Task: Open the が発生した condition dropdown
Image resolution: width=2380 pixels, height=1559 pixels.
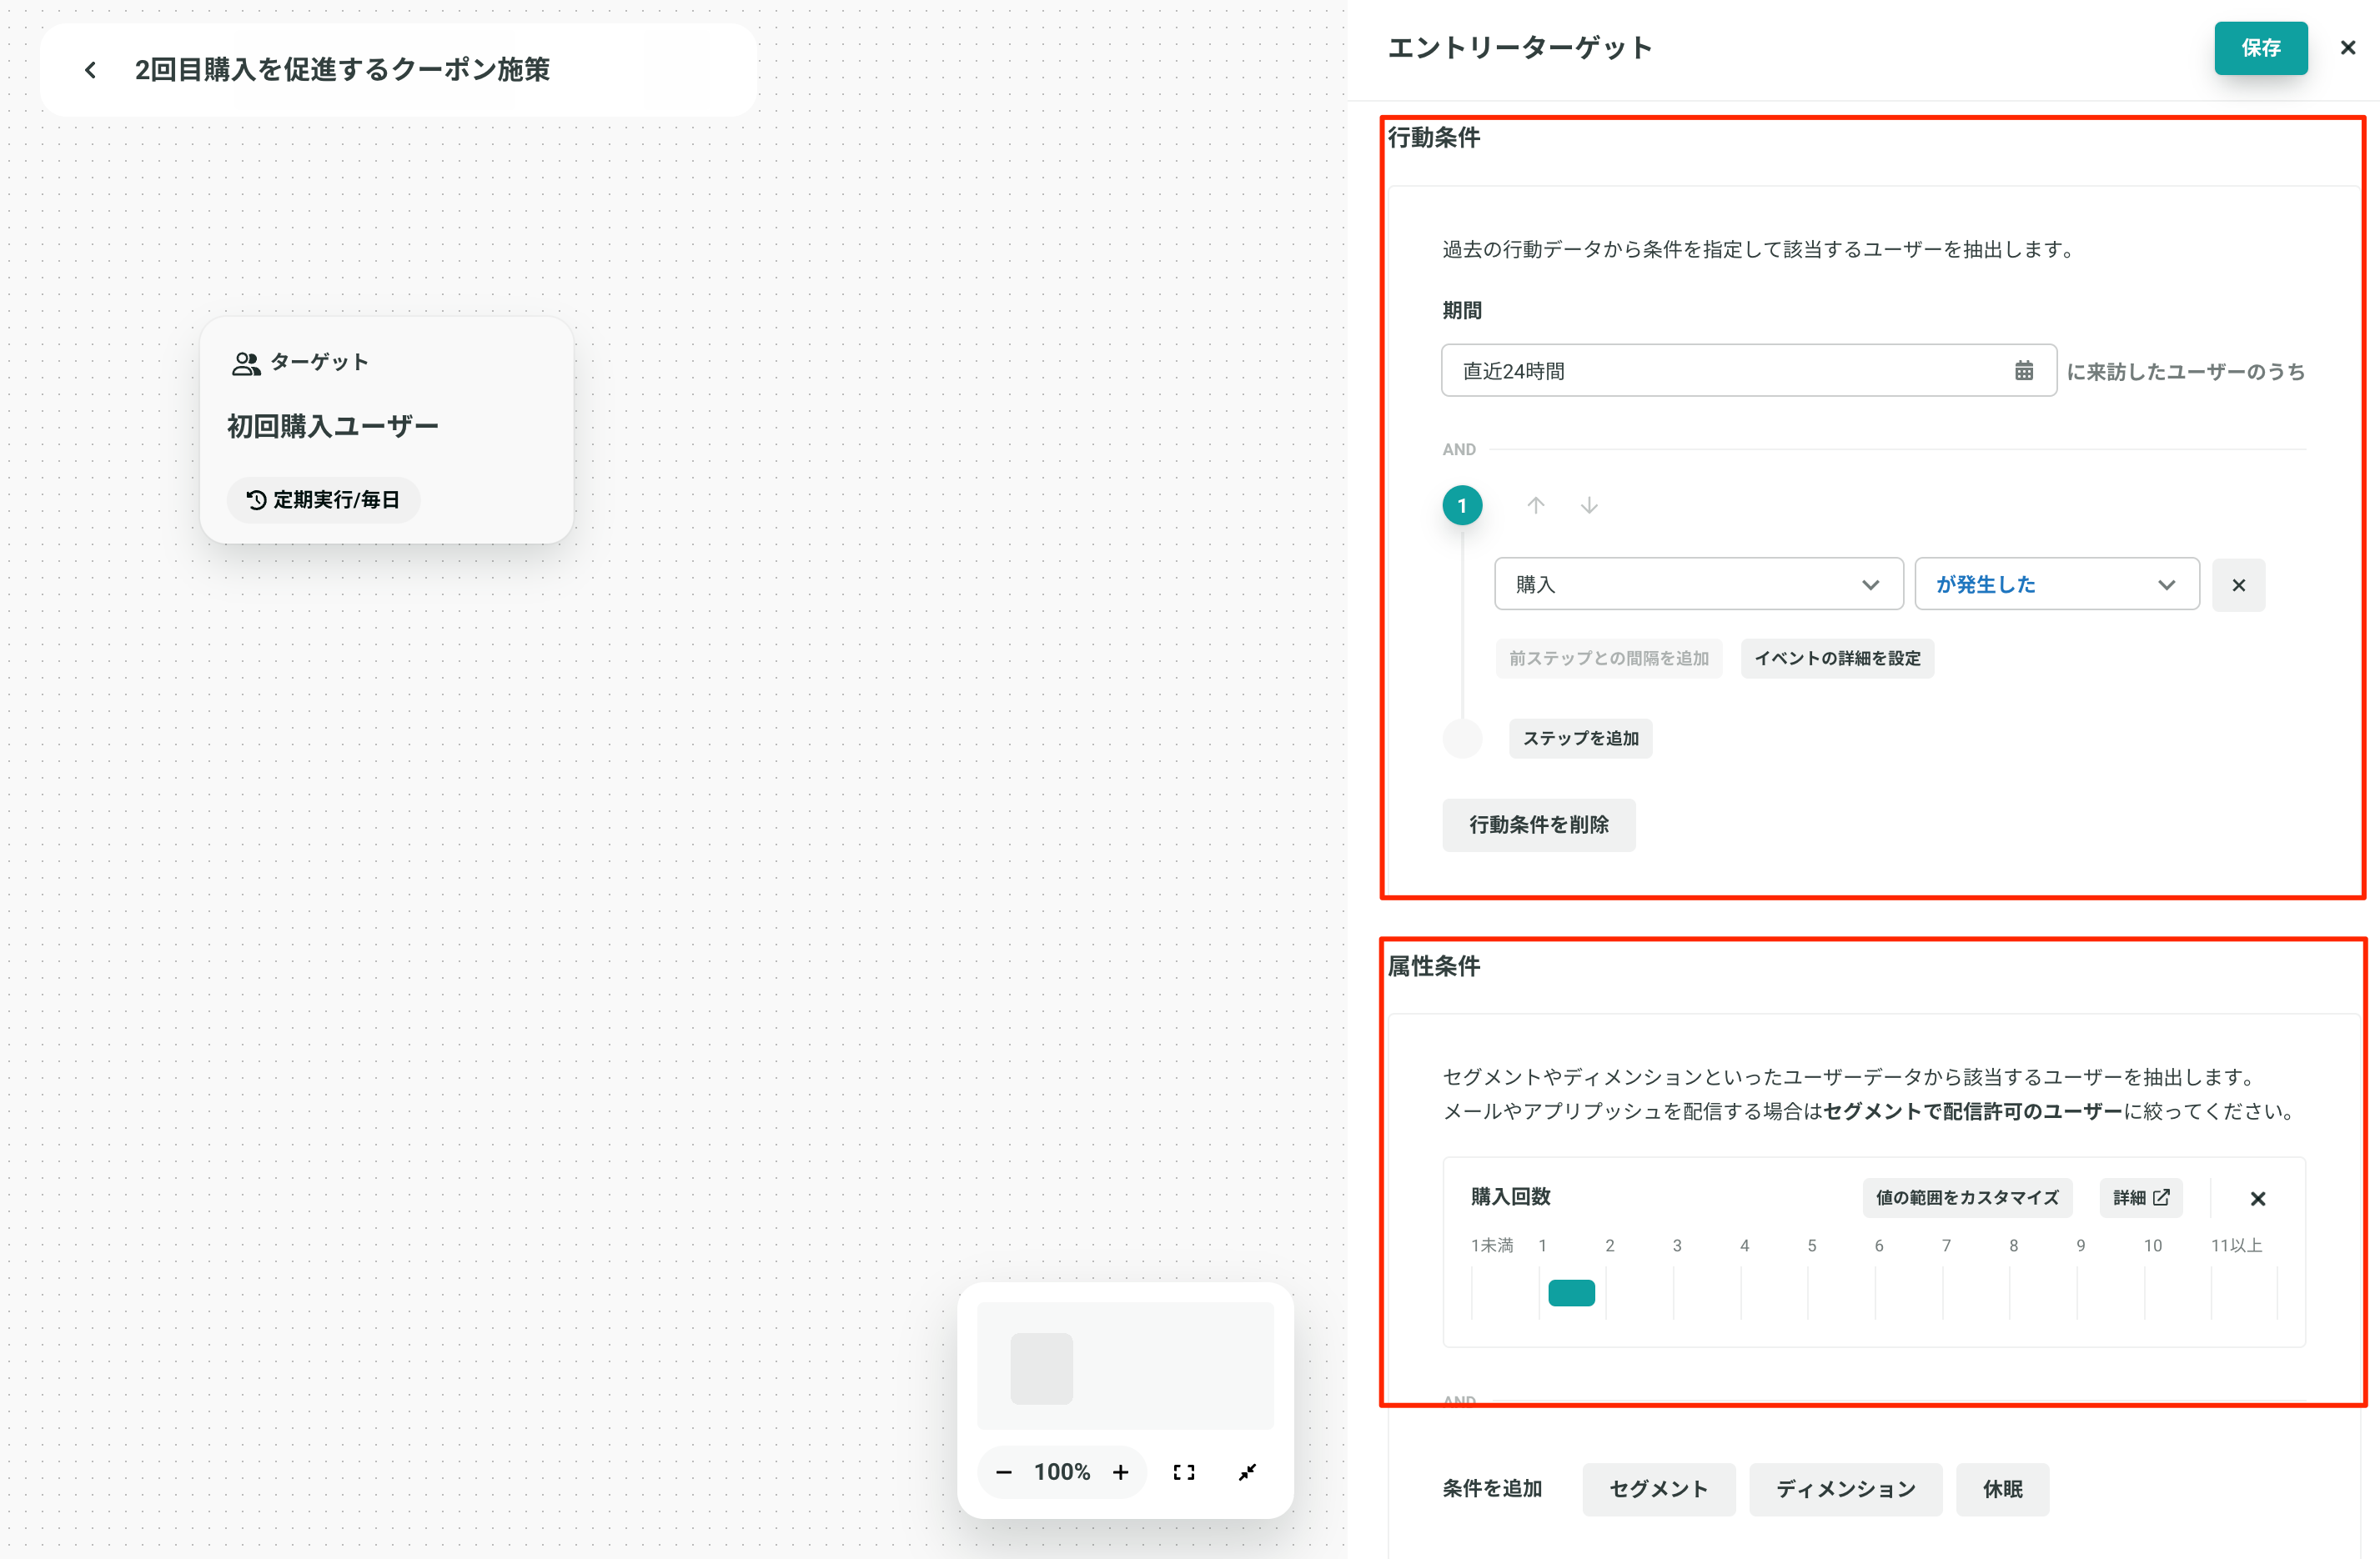Action: [x=2056, y=585]
